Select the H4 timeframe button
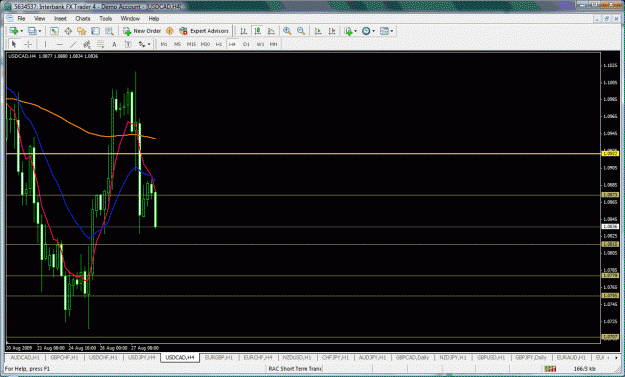Screen dimensions: 625x377 [x=232, y=44]
